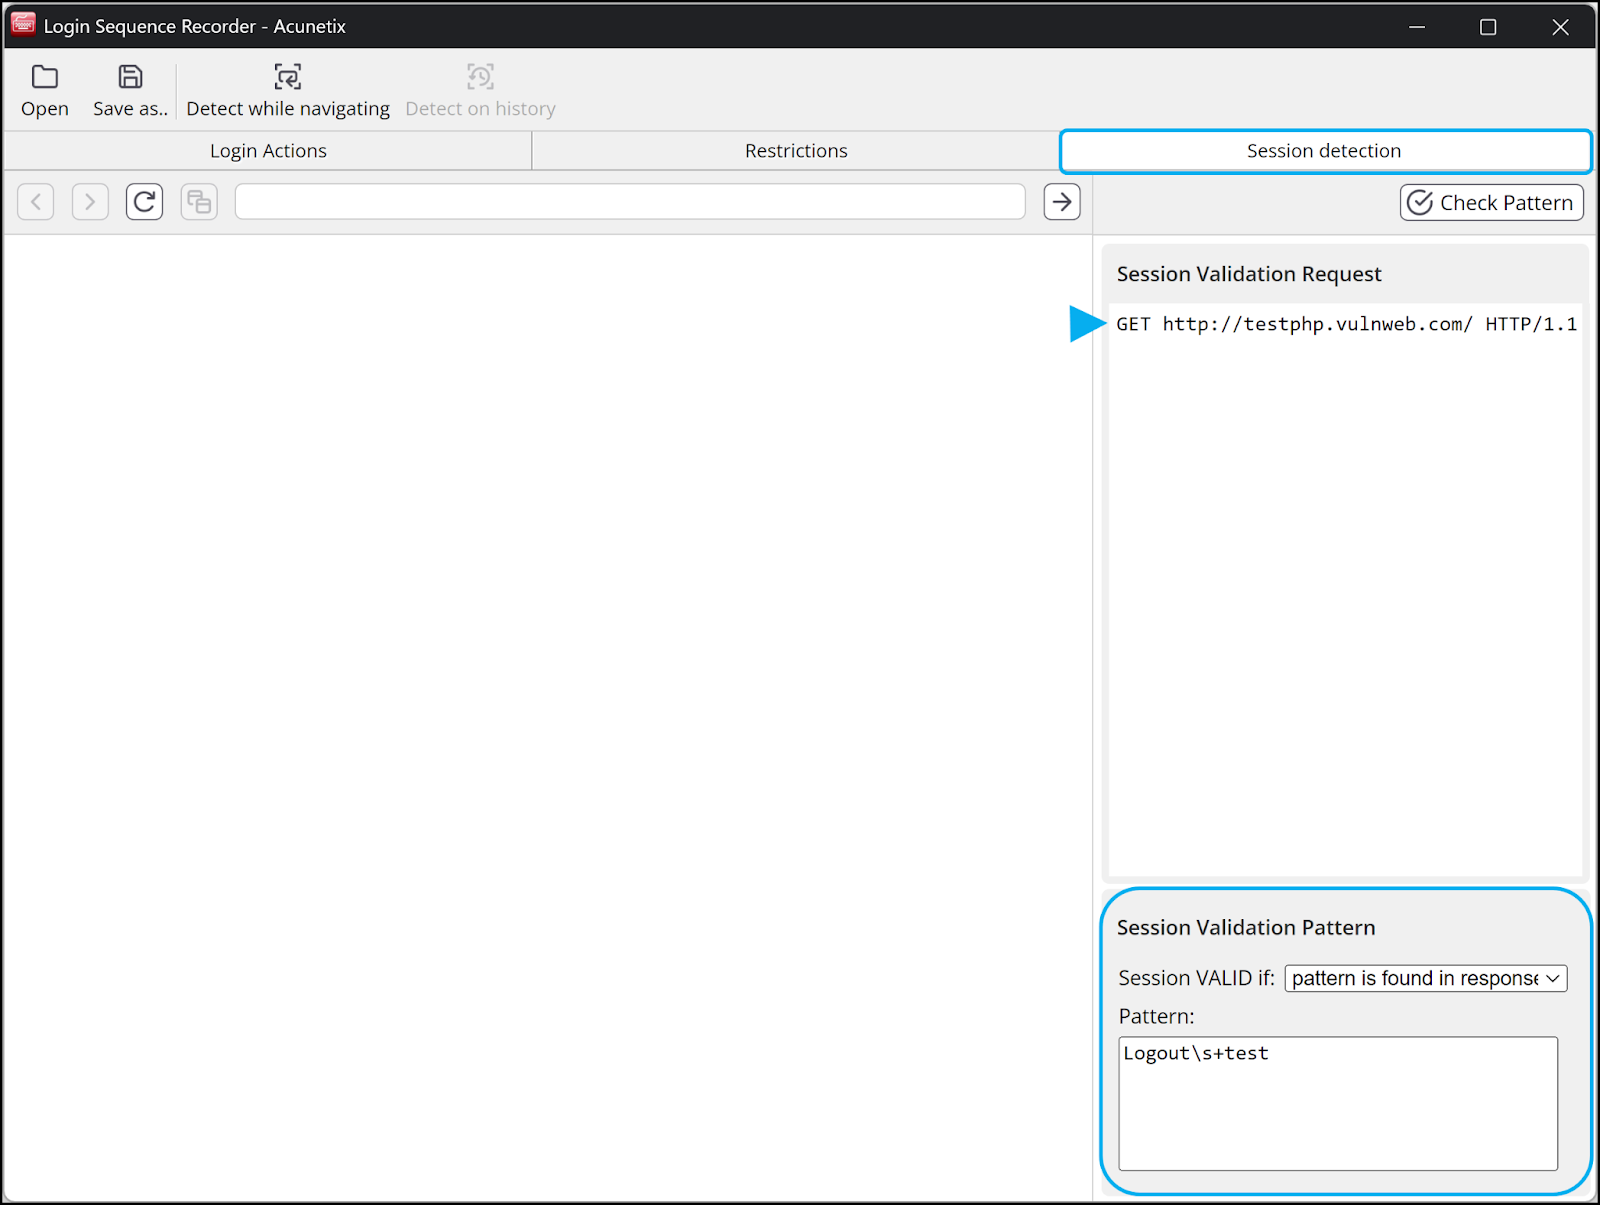The image size is (1600, 1205).
Task: Click the Session Validation Request heading
Action: [1249, 274]
